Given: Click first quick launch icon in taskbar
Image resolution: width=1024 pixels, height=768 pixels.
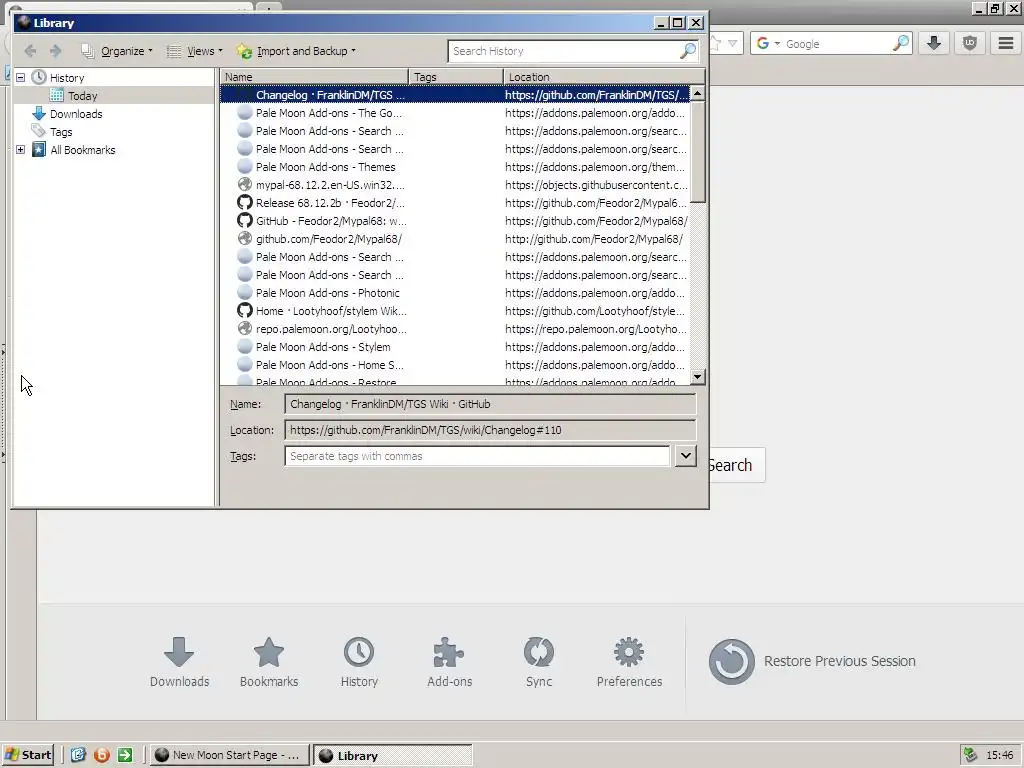Looking at the screenshot, I should tap(78, 755).
